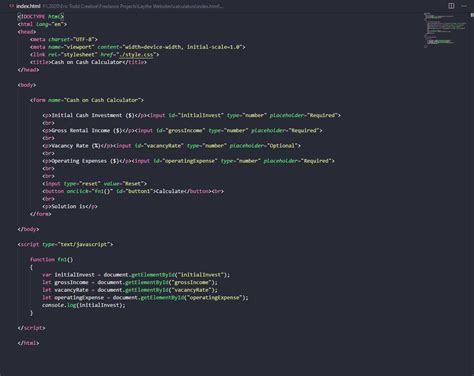474x376 pixels.
Task: Click the function fn1() declaration line
Action: click(x=51, y=260)
